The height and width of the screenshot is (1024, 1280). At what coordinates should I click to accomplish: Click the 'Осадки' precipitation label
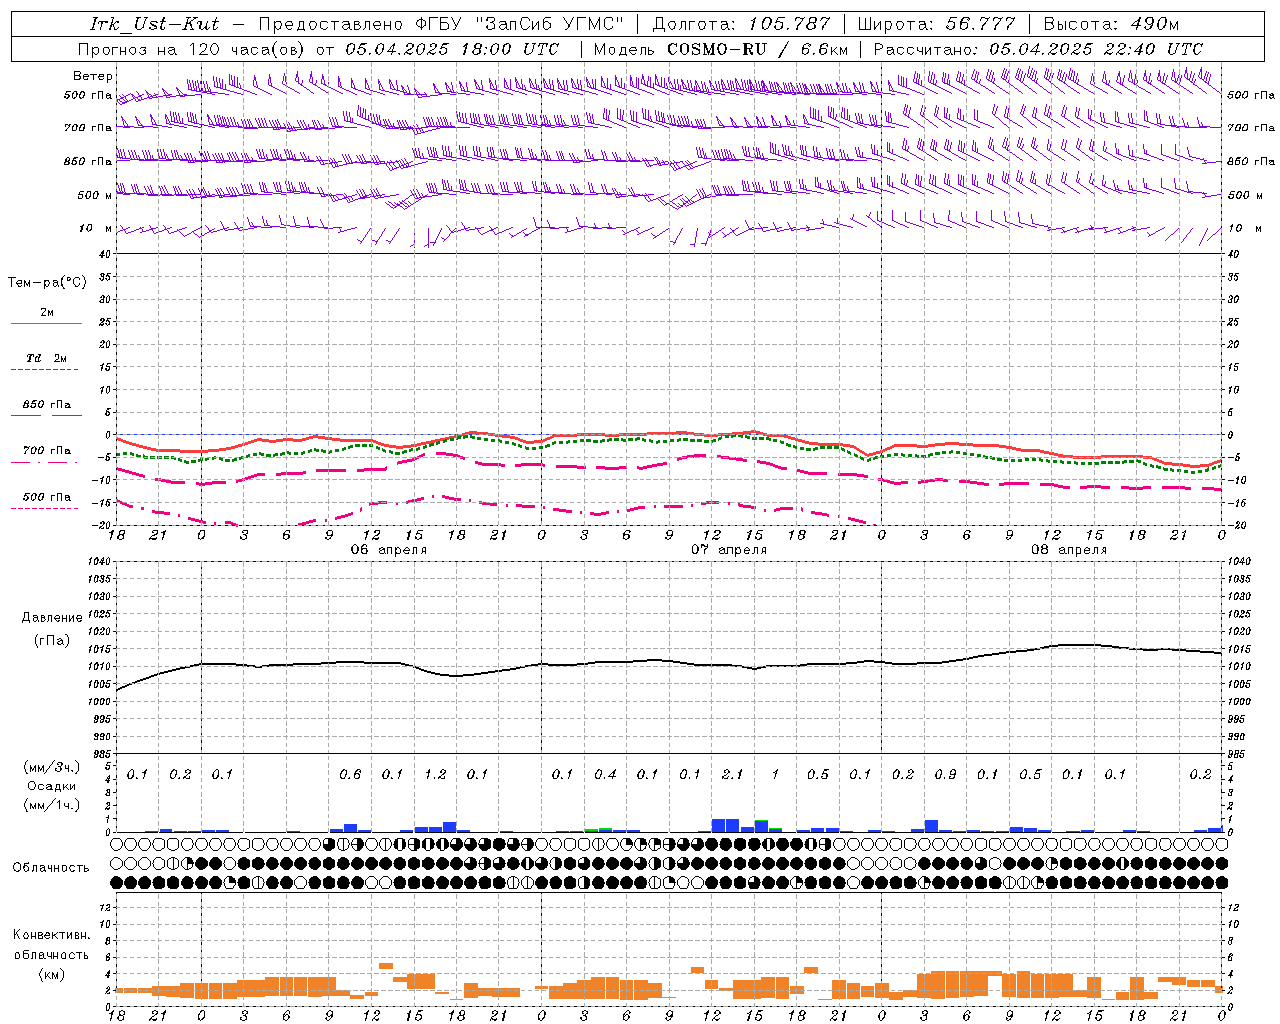click(51, 786)
